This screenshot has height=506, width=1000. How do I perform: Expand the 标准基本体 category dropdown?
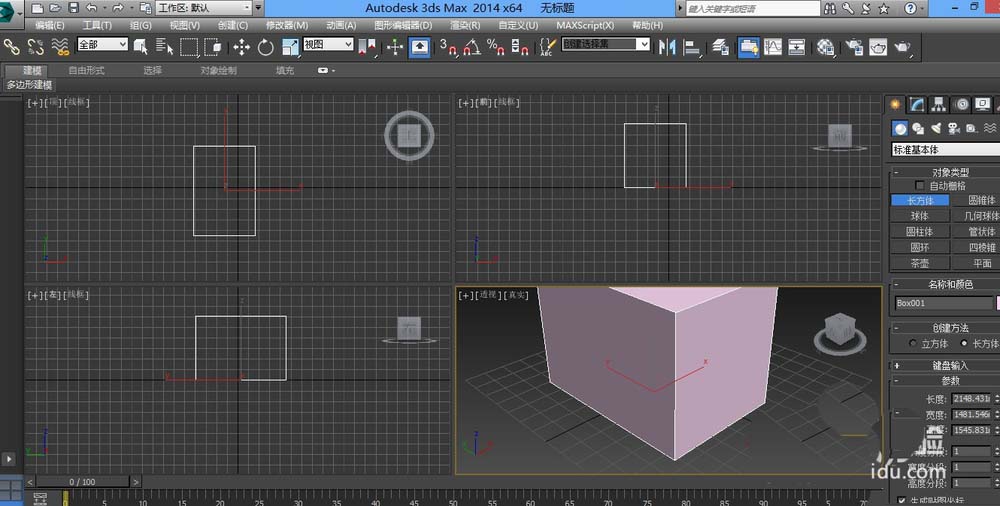(x=944, y=150)
